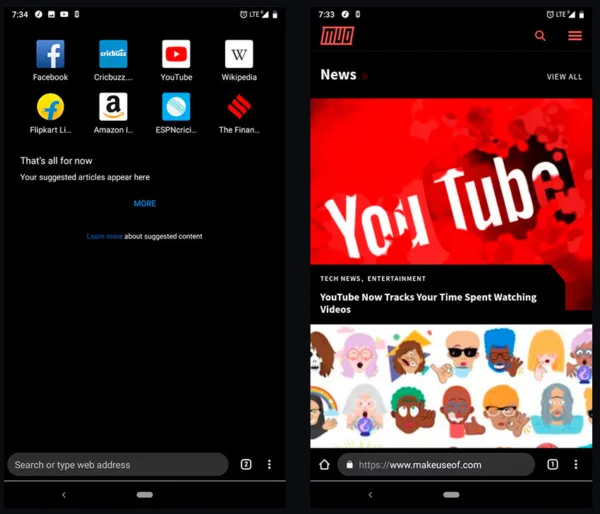Tap the left status bar alarm icon
This screenshot has height=514, width=600.
tap(243, 15)
